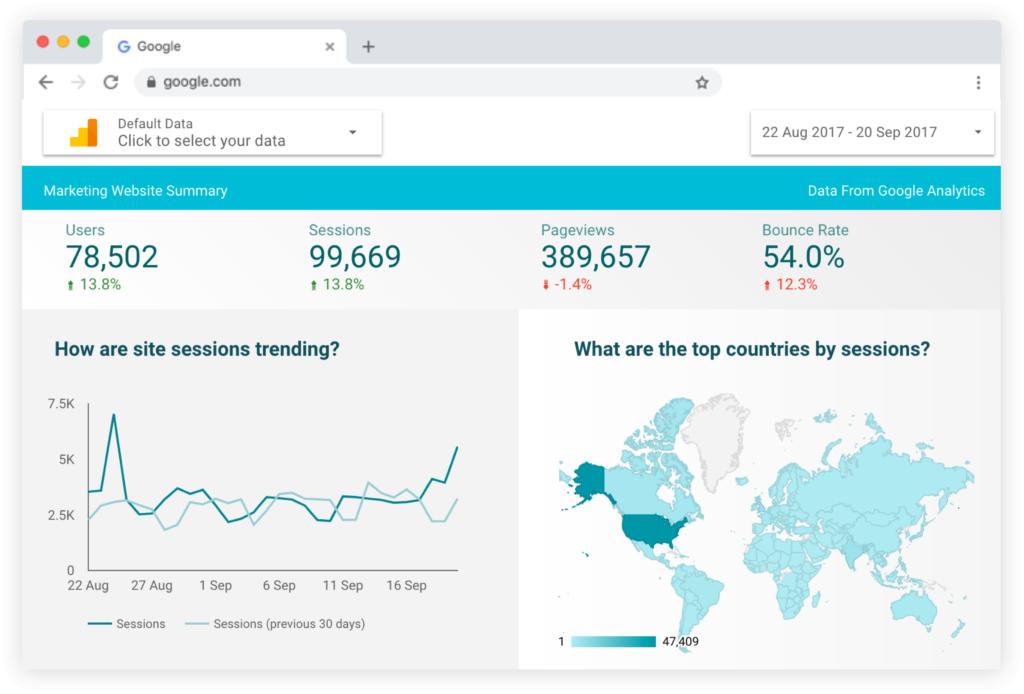
Task: Click the Bounce Rate 54.0% scorecard
Action: coord(803,257)
